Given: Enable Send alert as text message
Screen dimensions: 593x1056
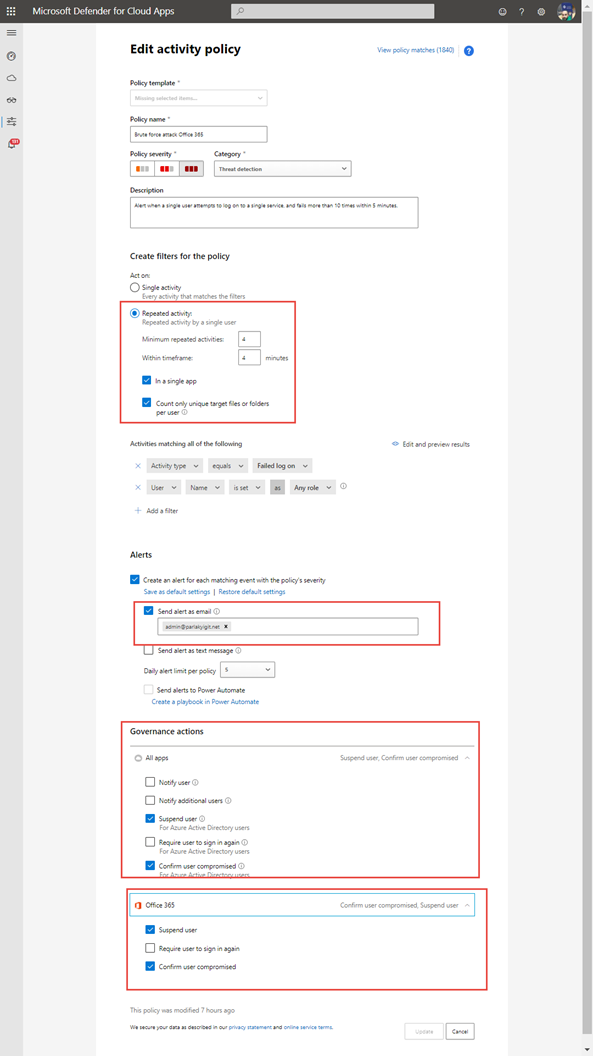Looking at the screenshot, I should (x=149, y=651).
